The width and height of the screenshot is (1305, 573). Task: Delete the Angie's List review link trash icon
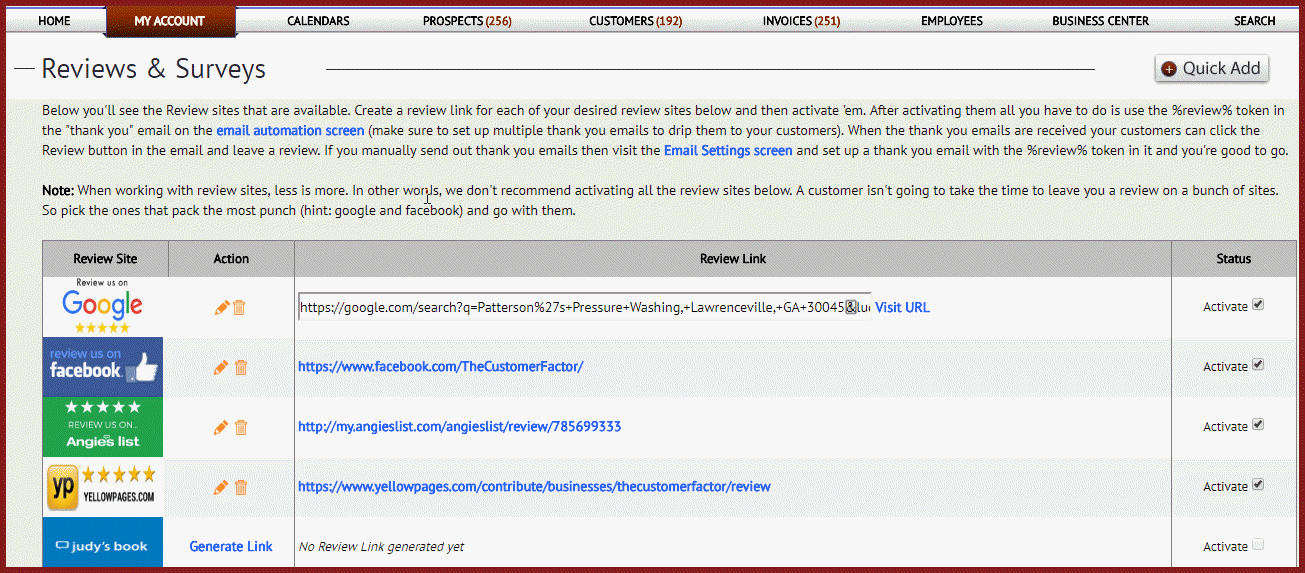pyautogui.click(x=240, y=428)
